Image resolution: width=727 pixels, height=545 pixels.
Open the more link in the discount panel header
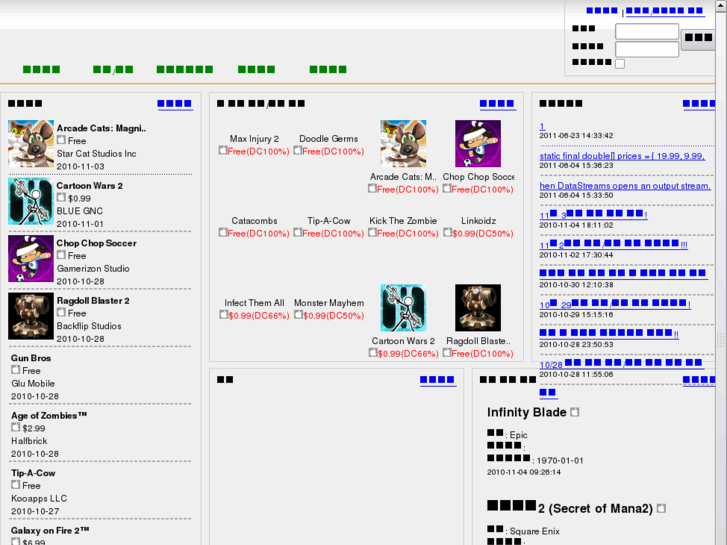click(497, 103)
